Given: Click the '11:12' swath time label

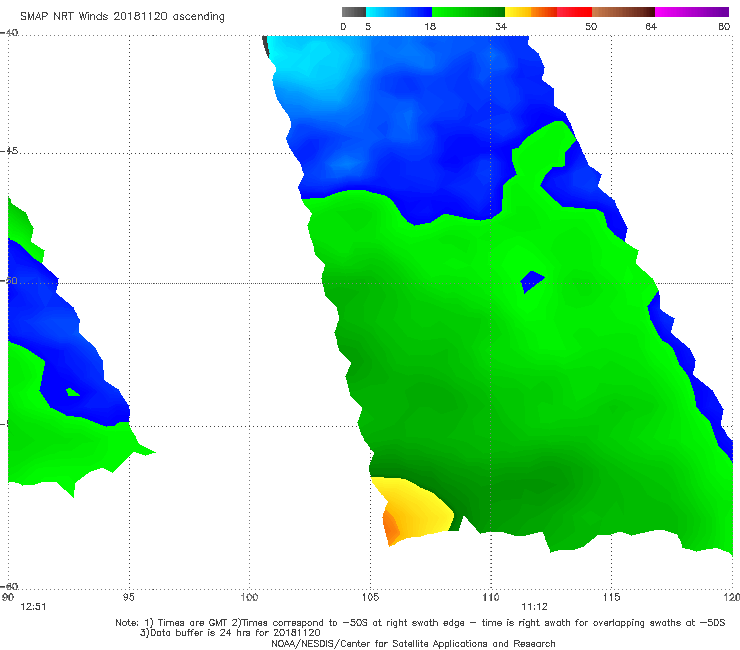Looking at the screenshot, I should pyautogui.click(x=534, y=607).
